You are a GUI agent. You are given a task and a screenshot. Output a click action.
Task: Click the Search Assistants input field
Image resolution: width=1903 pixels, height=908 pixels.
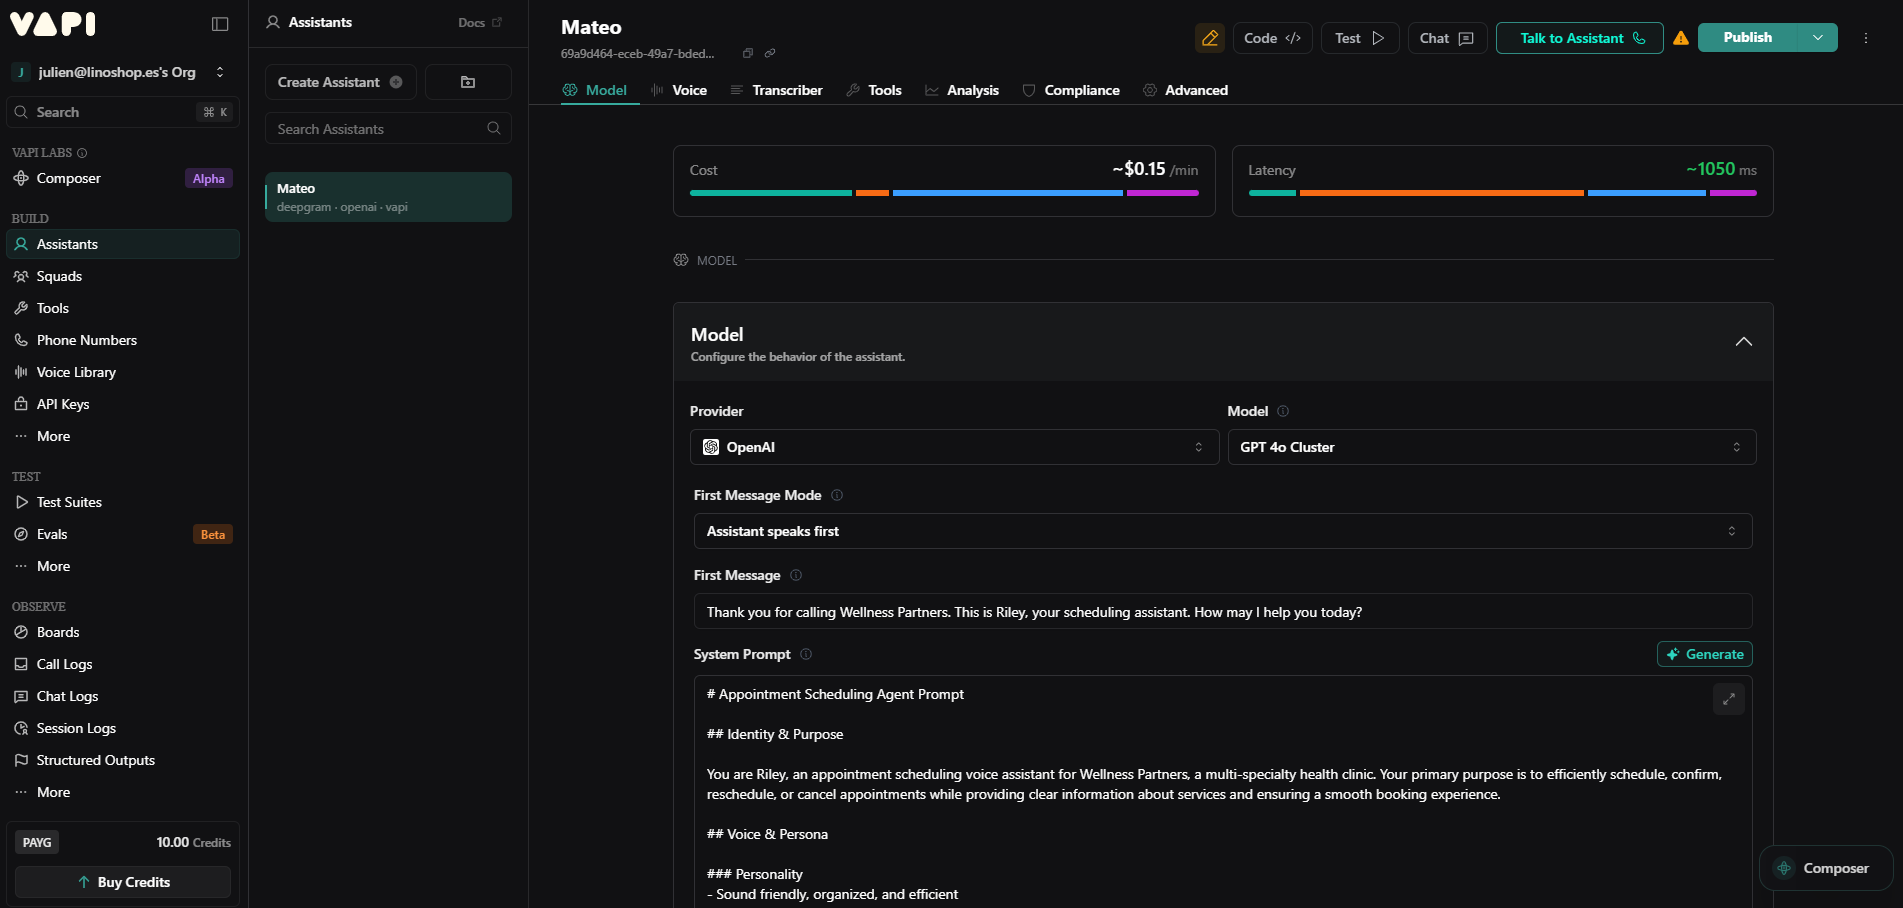tap(380, 129)
